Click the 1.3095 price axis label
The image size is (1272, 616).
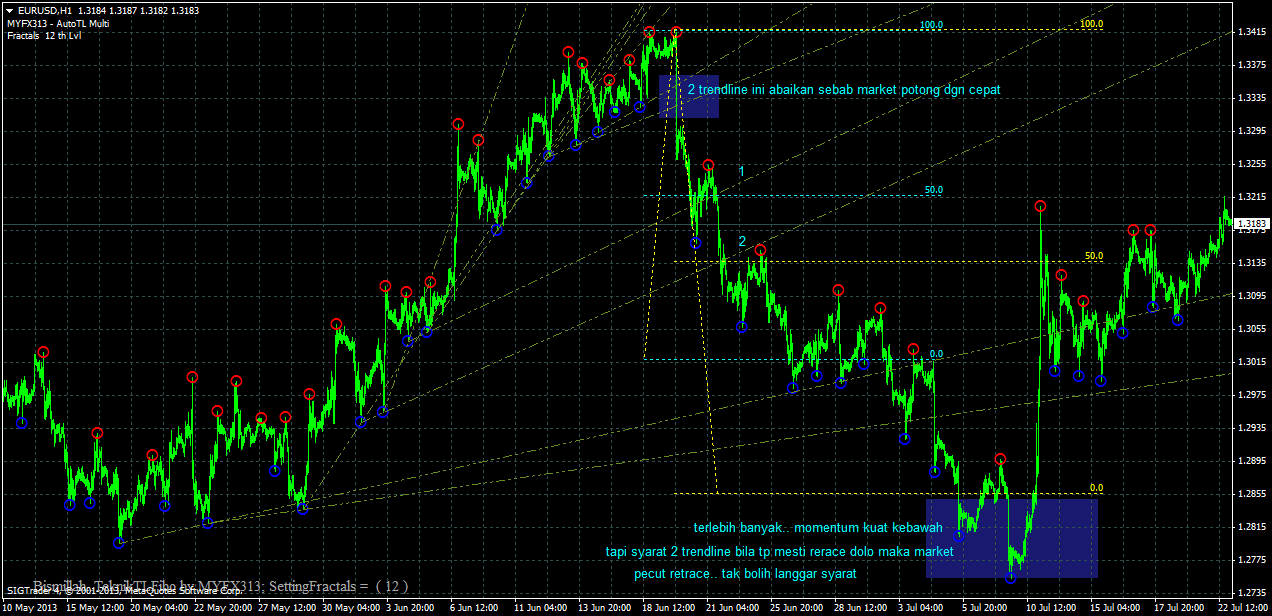coord(1253,296)
